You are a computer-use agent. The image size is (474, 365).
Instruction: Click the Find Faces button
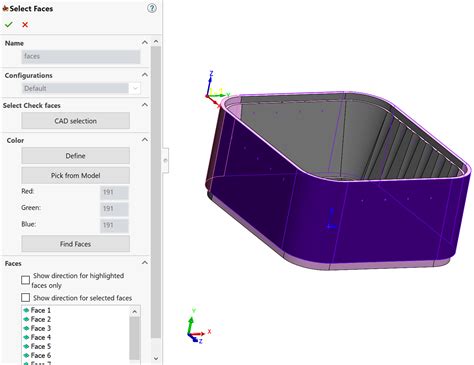(x=76, y=244)
